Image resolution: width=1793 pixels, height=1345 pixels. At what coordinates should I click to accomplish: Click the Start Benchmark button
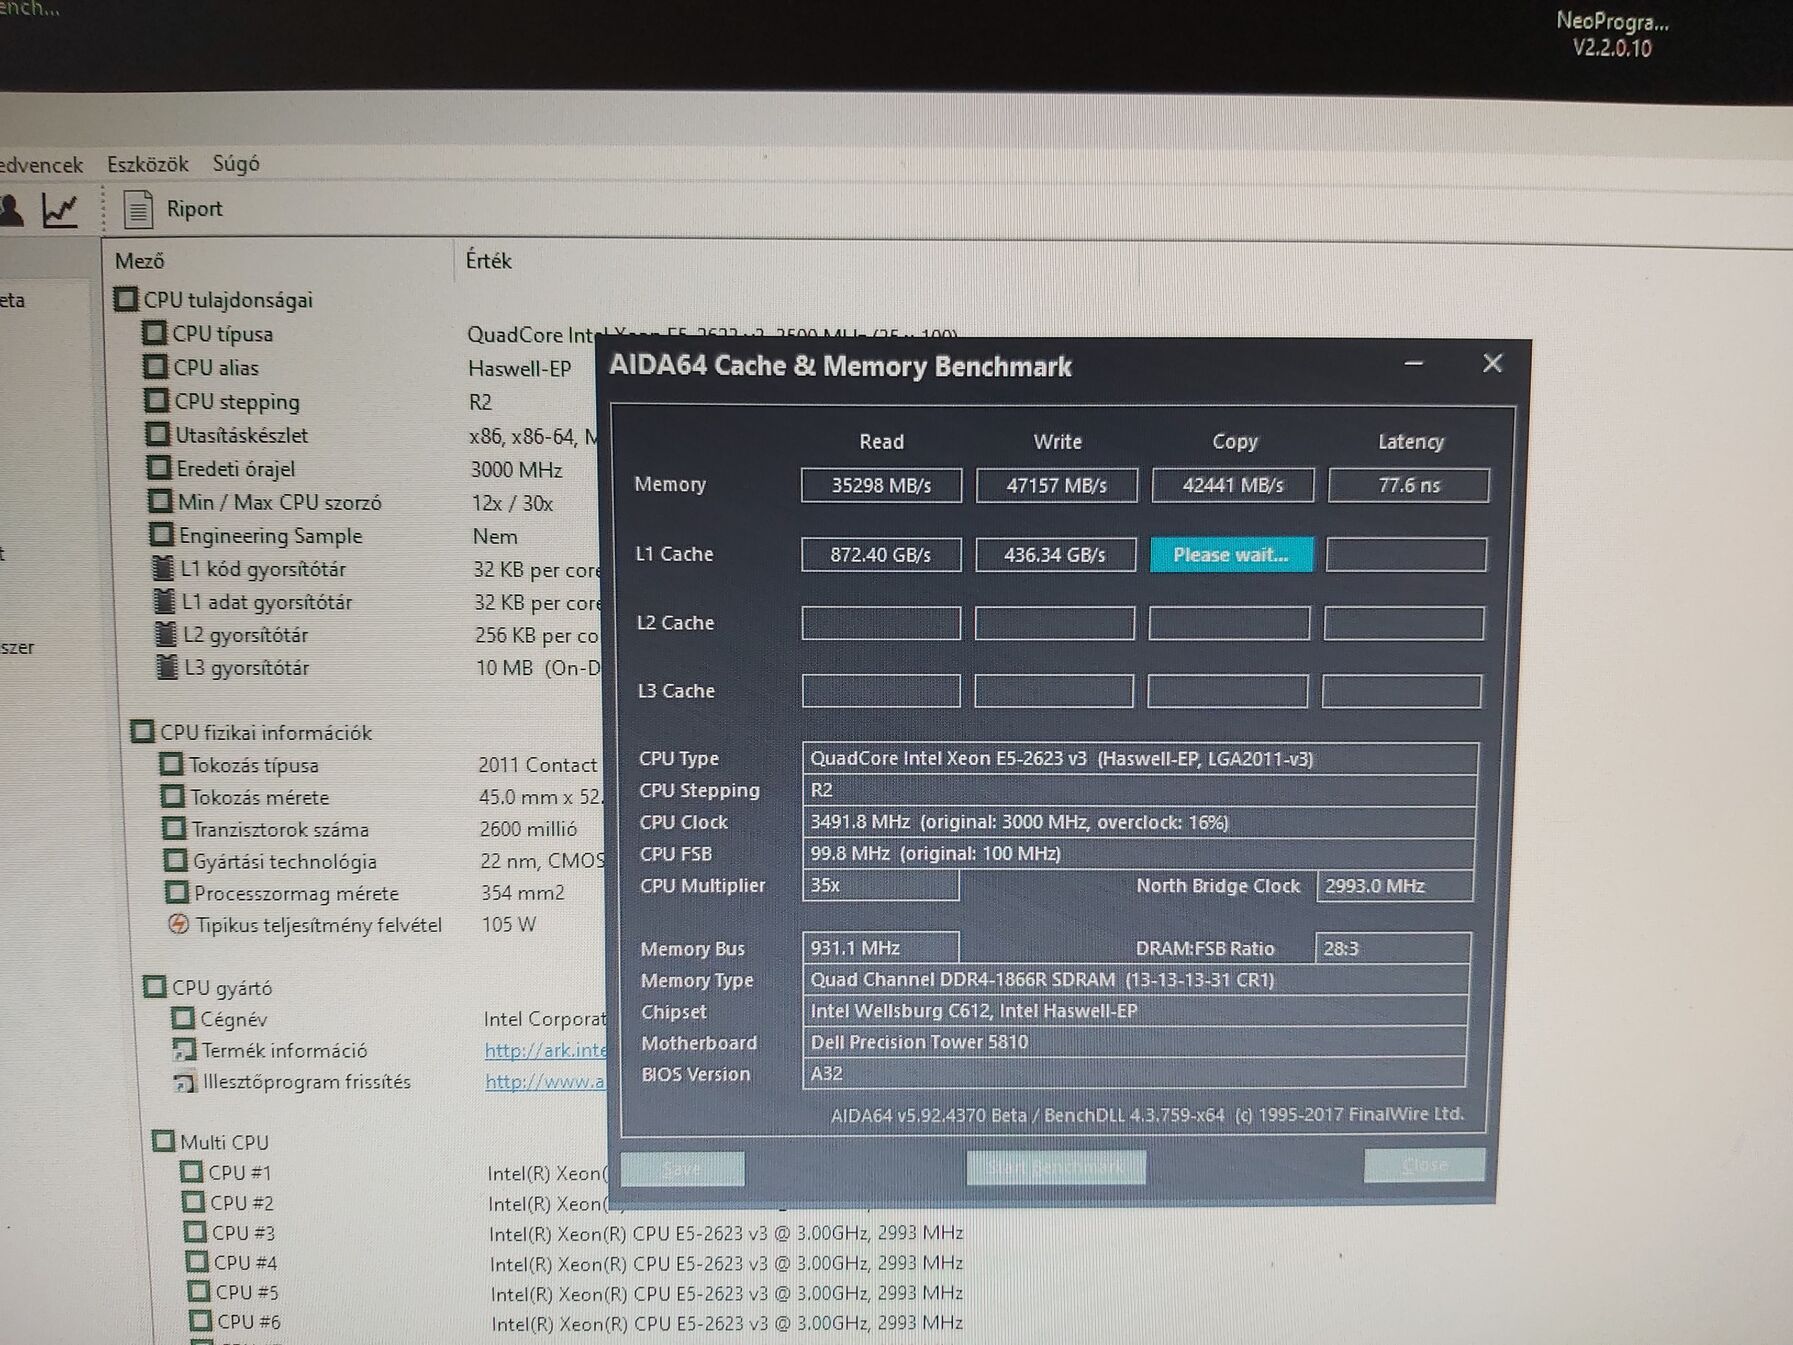1056,1167
